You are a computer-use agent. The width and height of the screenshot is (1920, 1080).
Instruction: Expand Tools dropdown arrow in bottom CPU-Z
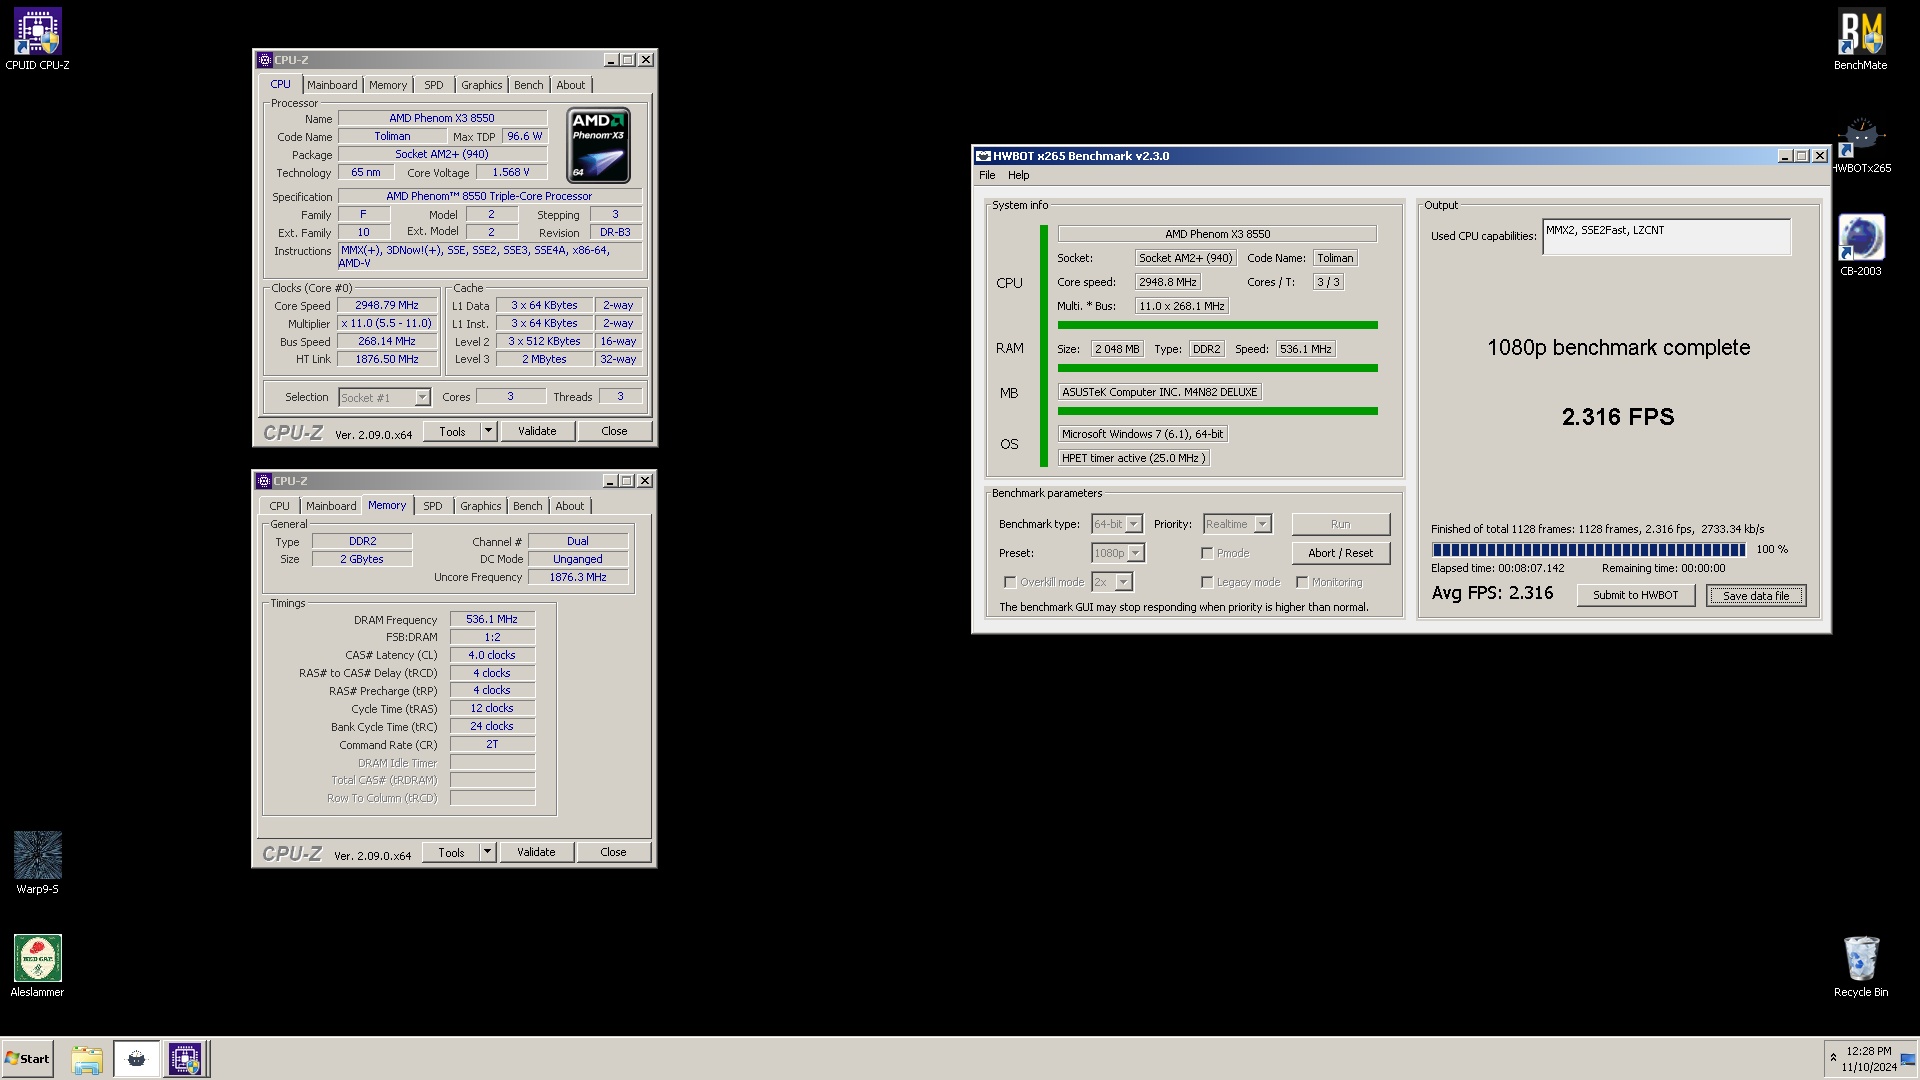[x=487, y=852]
